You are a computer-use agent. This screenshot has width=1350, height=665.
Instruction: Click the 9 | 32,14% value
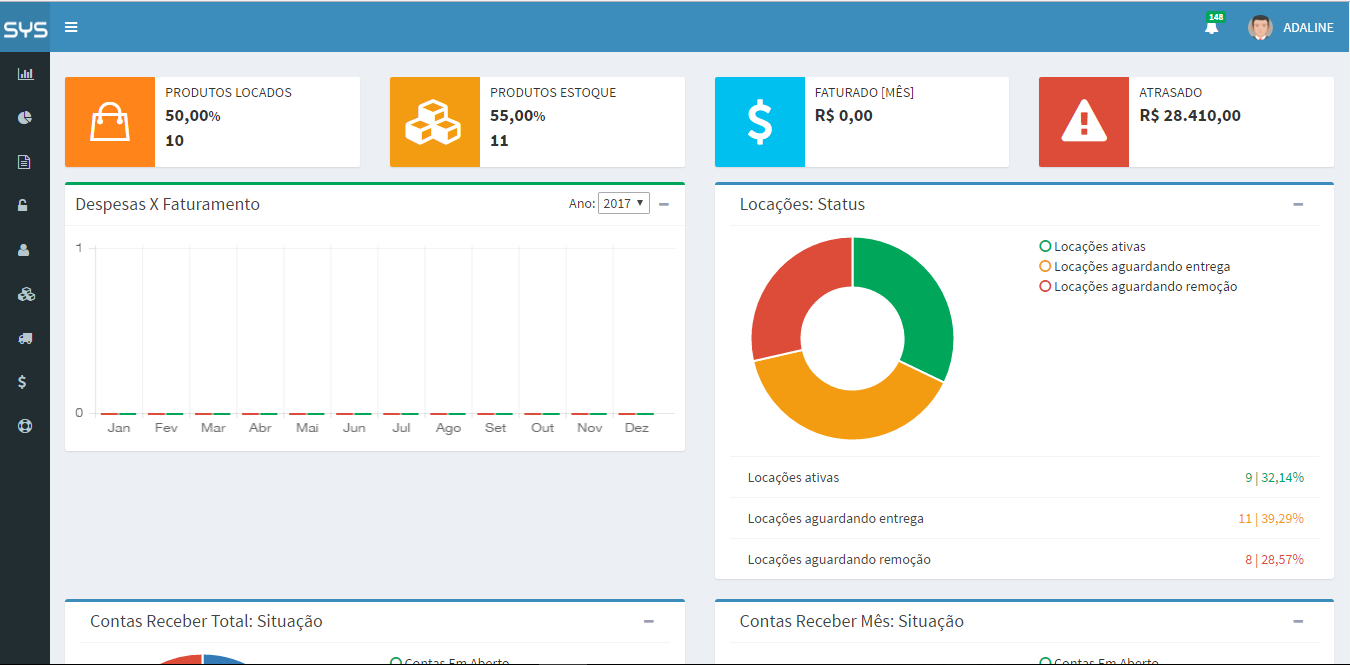click(1274, 477)
